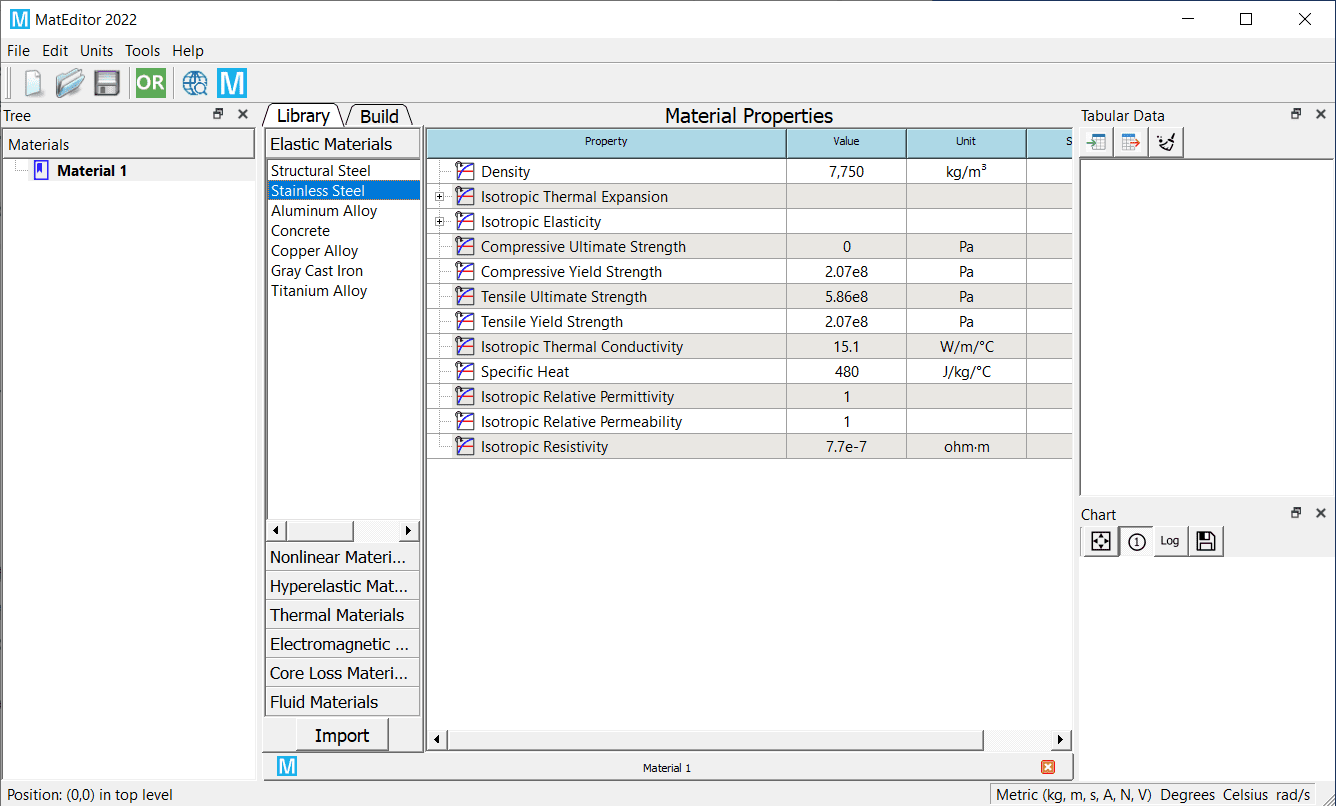
Task: Float the Tree panel
Action: coord(219,115)
